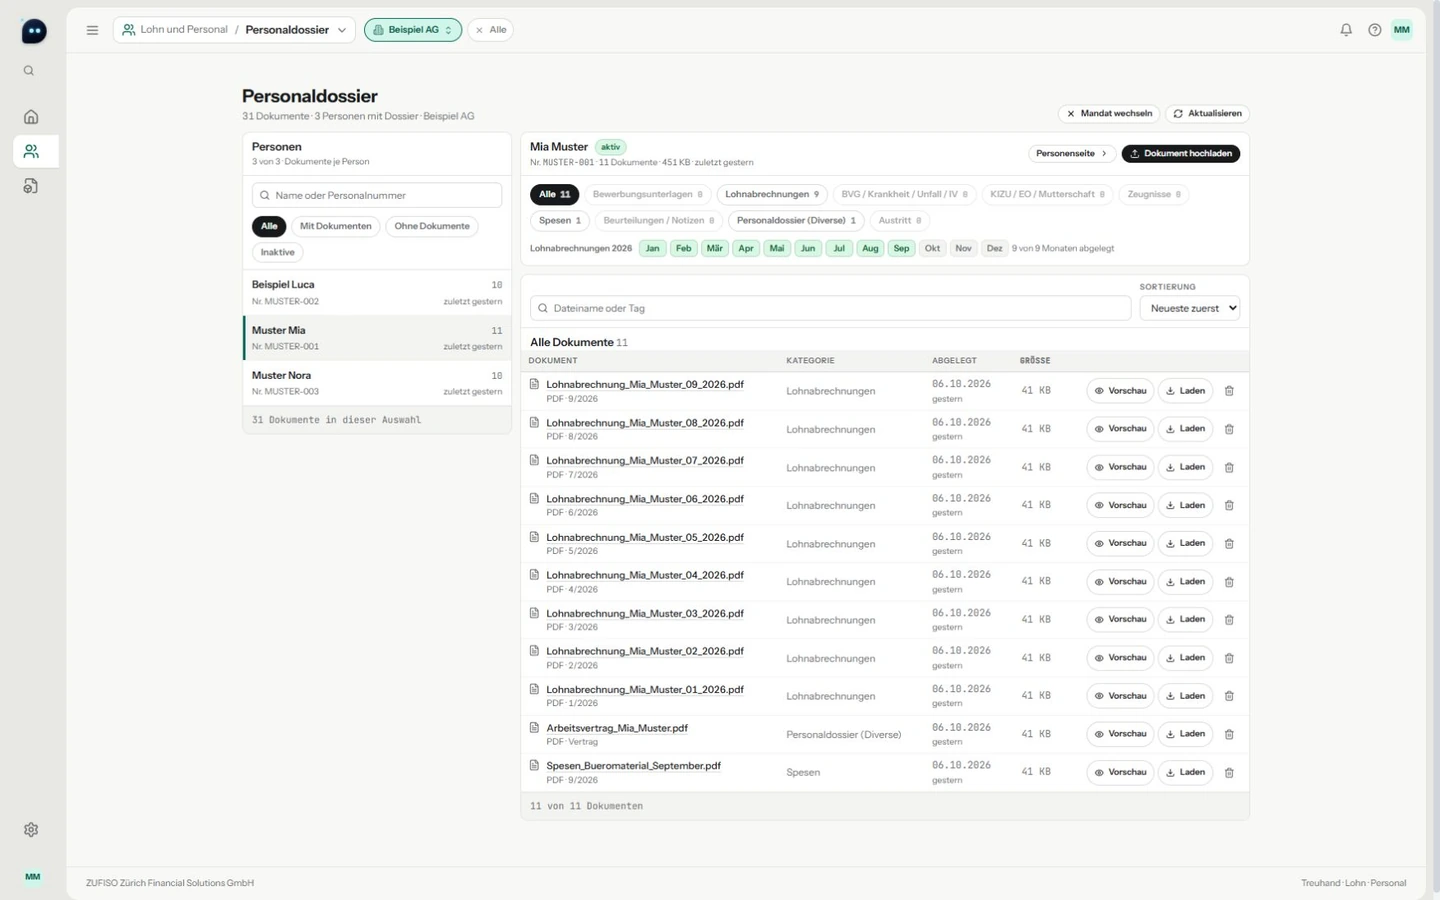Click the 'Dokument hochladen' button
1440x900 pixels.
point(1181,154)
